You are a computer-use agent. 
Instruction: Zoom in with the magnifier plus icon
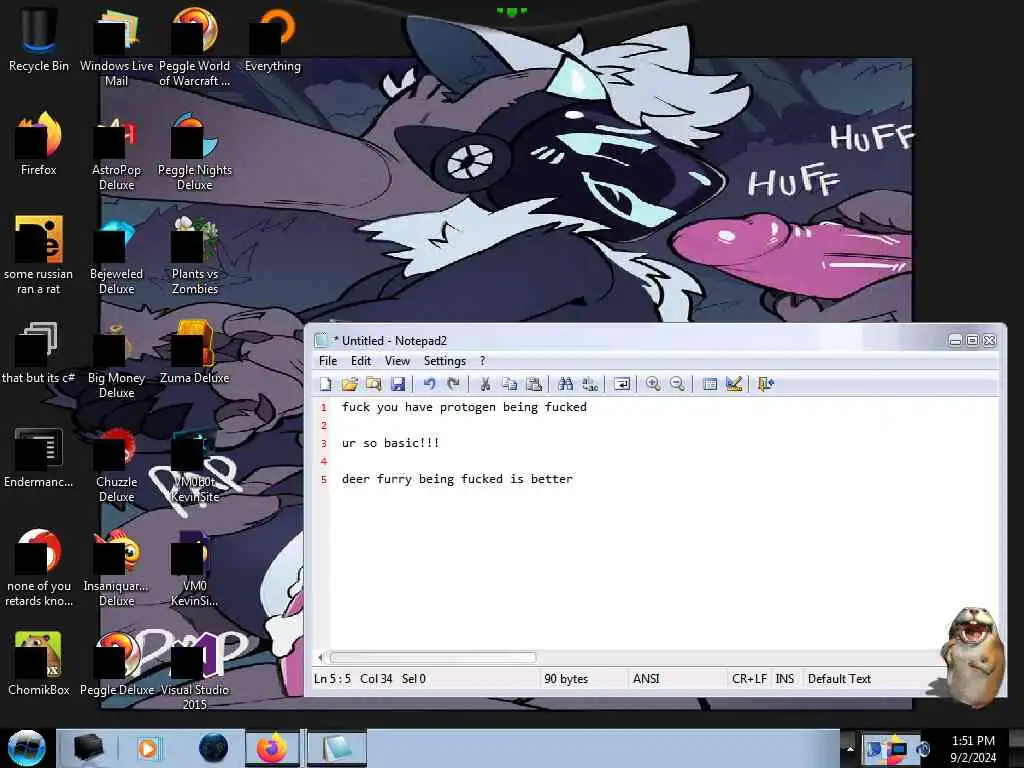coord(653,384)
